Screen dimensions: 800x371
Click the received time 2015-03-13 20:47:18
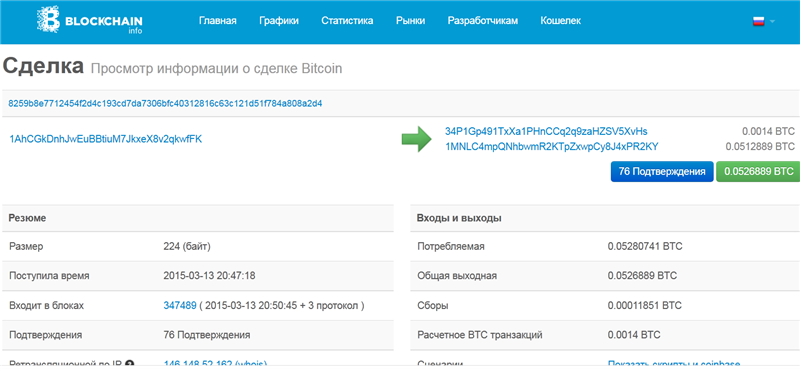[209, 276]
